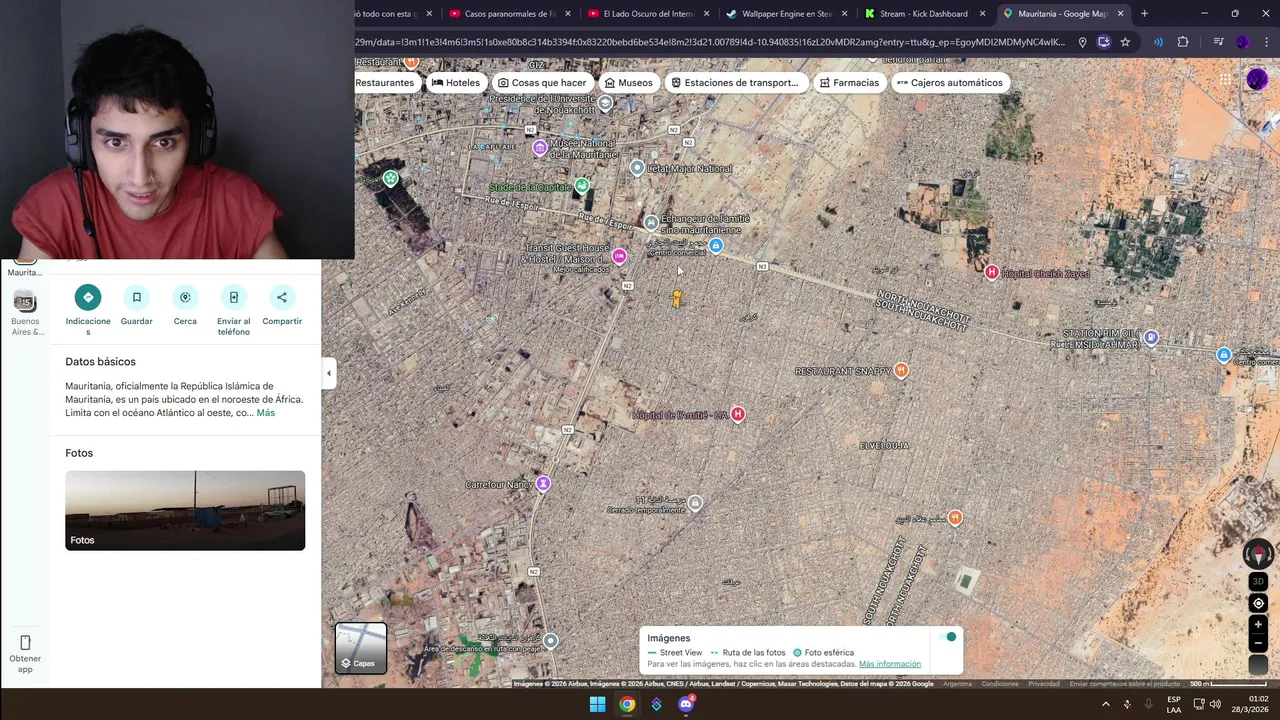
Task: Open the Chrome three-dot menu
Action: click(x=1267, y=42)
